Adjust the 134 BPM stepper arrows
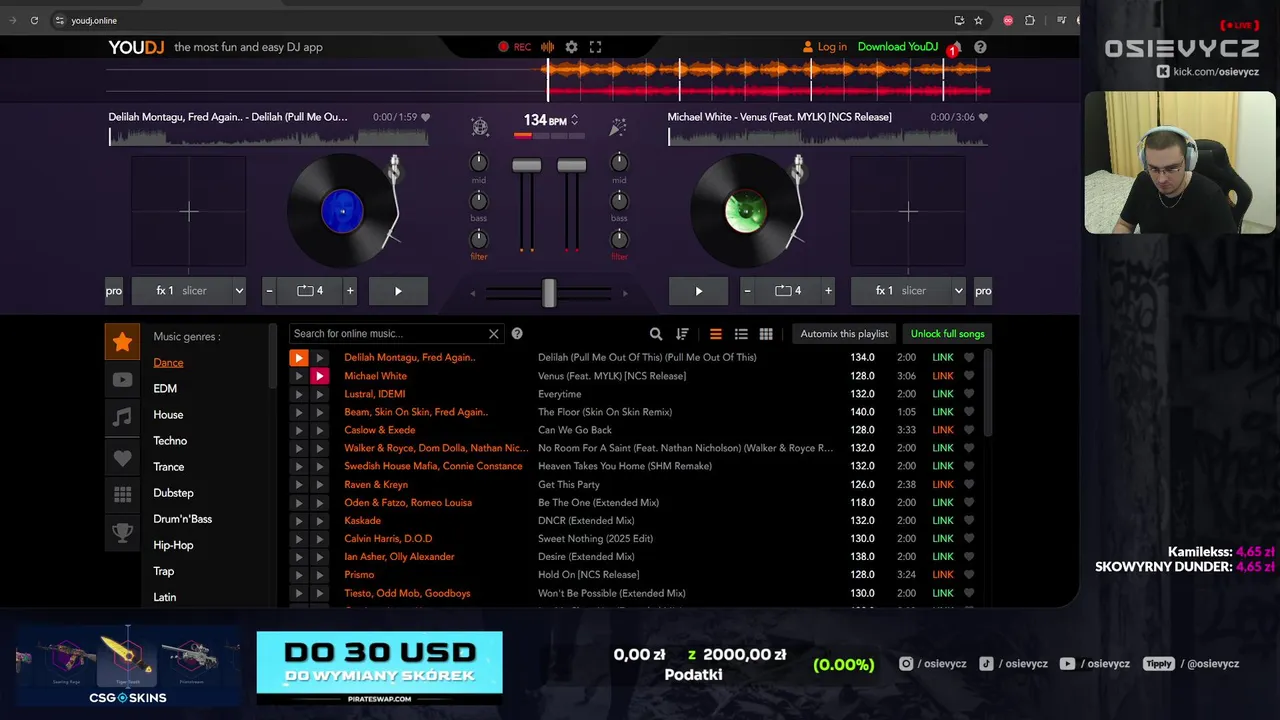This screenshot has height=720, width=1280. click(574, 120)
